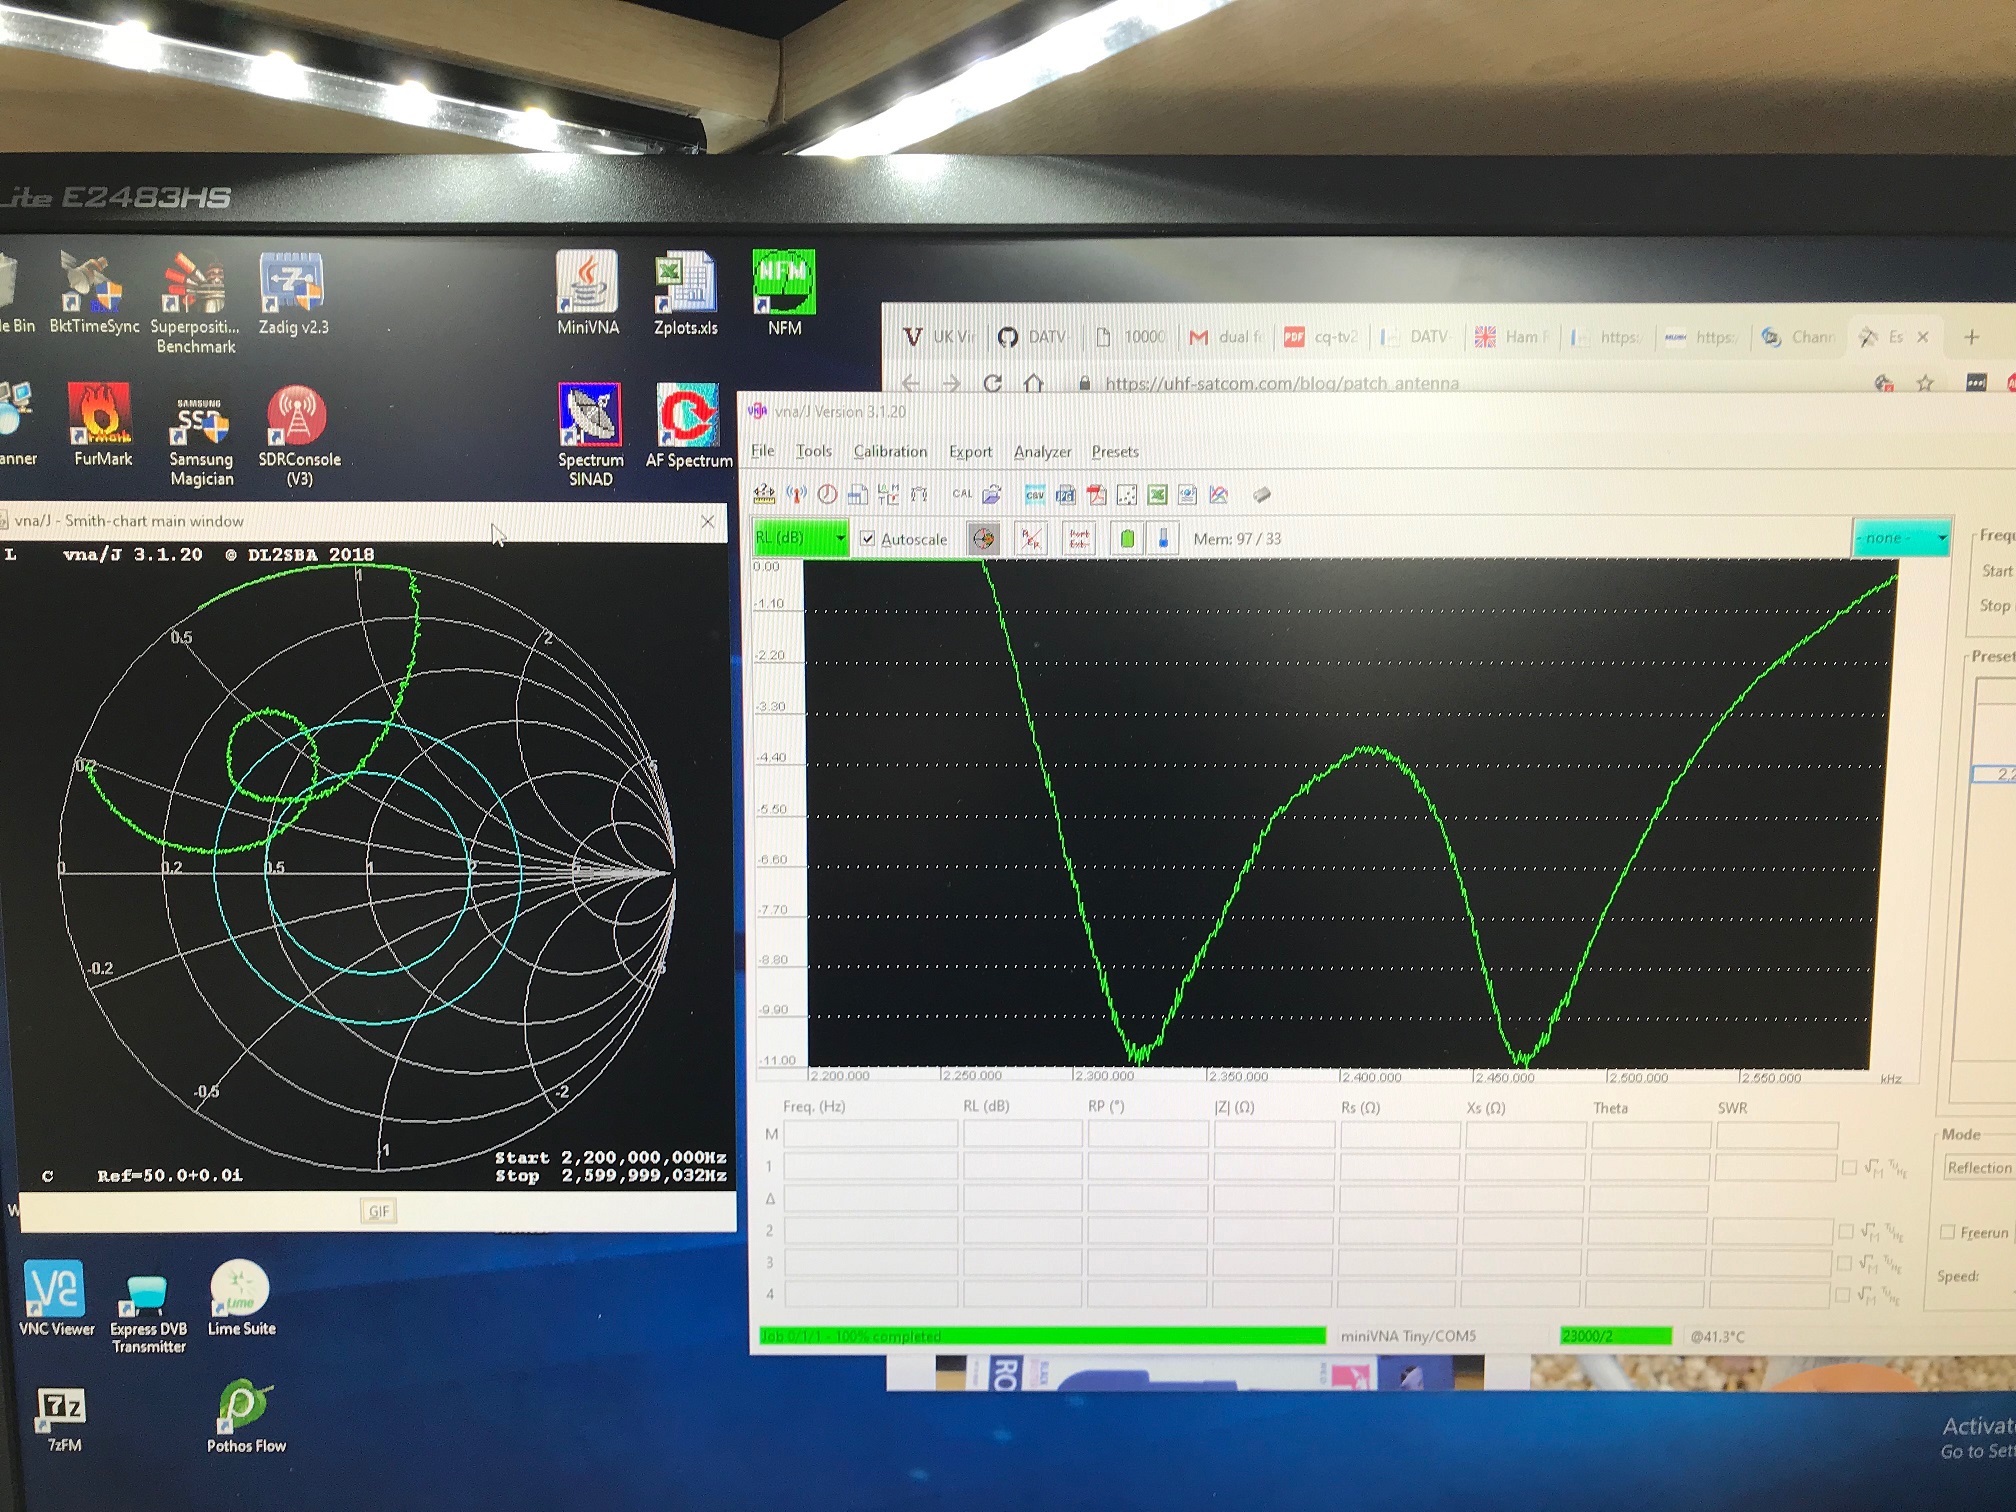Click the battery status icon
Viewport: 2016px width, 1512px height.
[x=1127, y=539]
